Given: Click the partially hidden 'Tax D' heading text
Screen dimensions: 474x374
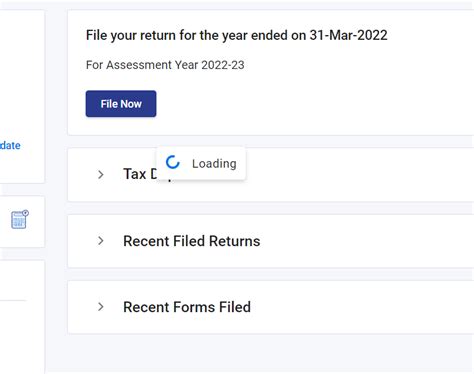Looking at the screenshot, I should (140, 174).
